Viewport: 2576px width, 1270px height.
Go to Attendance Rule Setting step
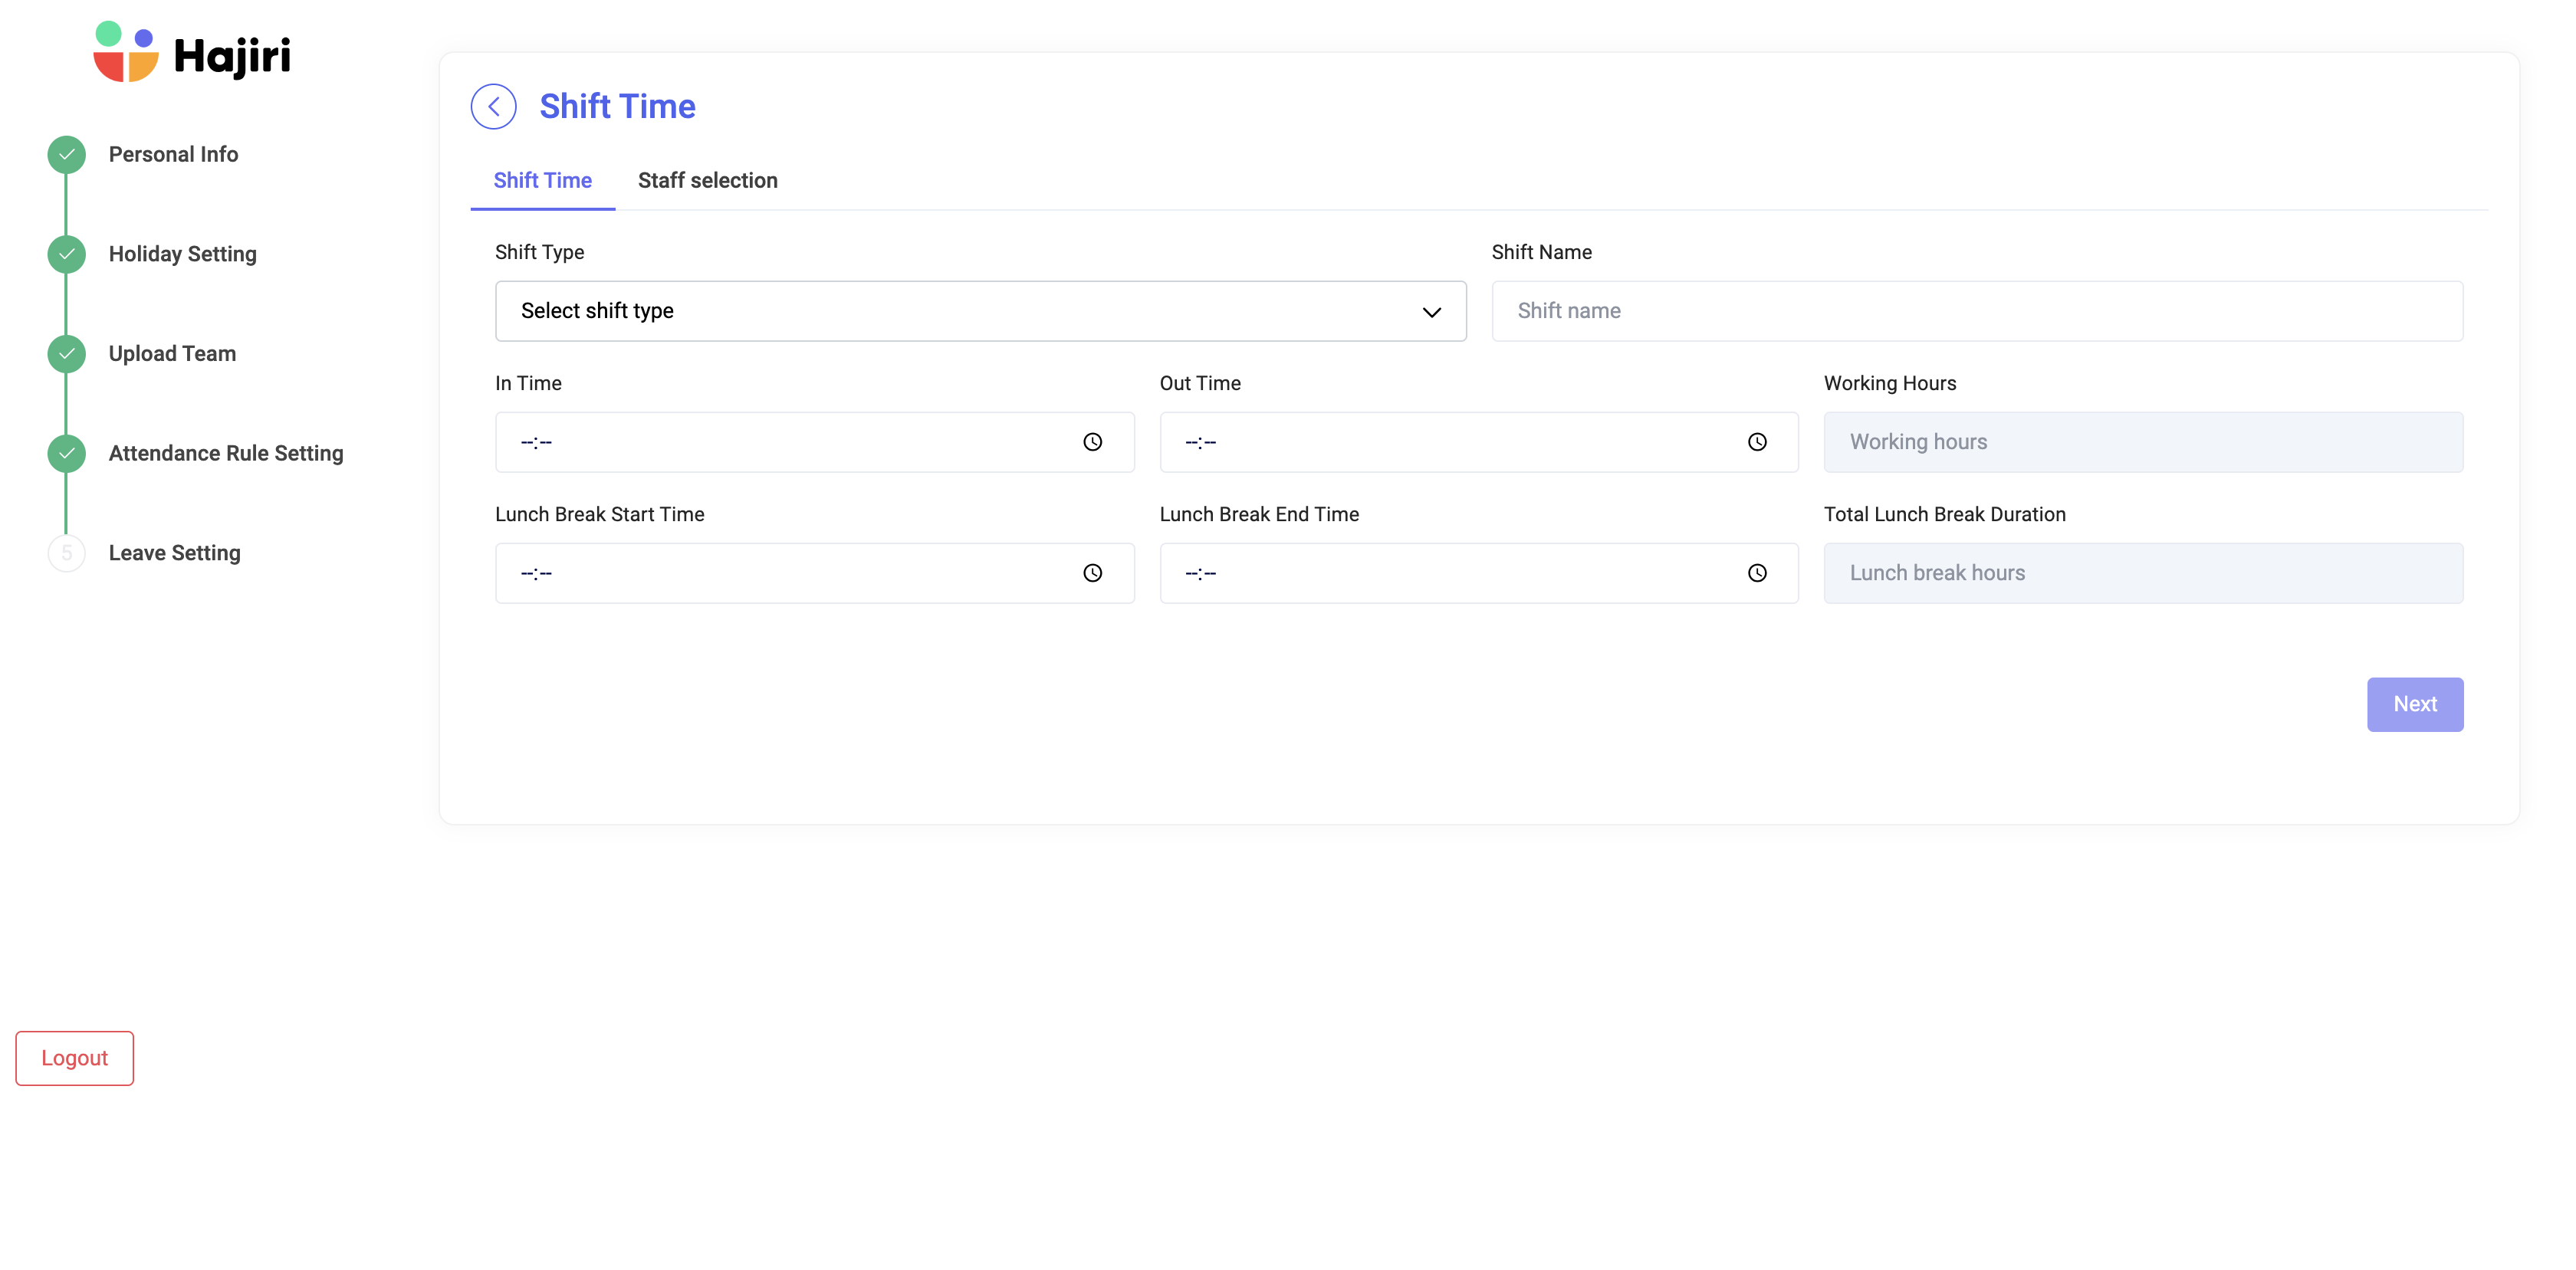226,453
